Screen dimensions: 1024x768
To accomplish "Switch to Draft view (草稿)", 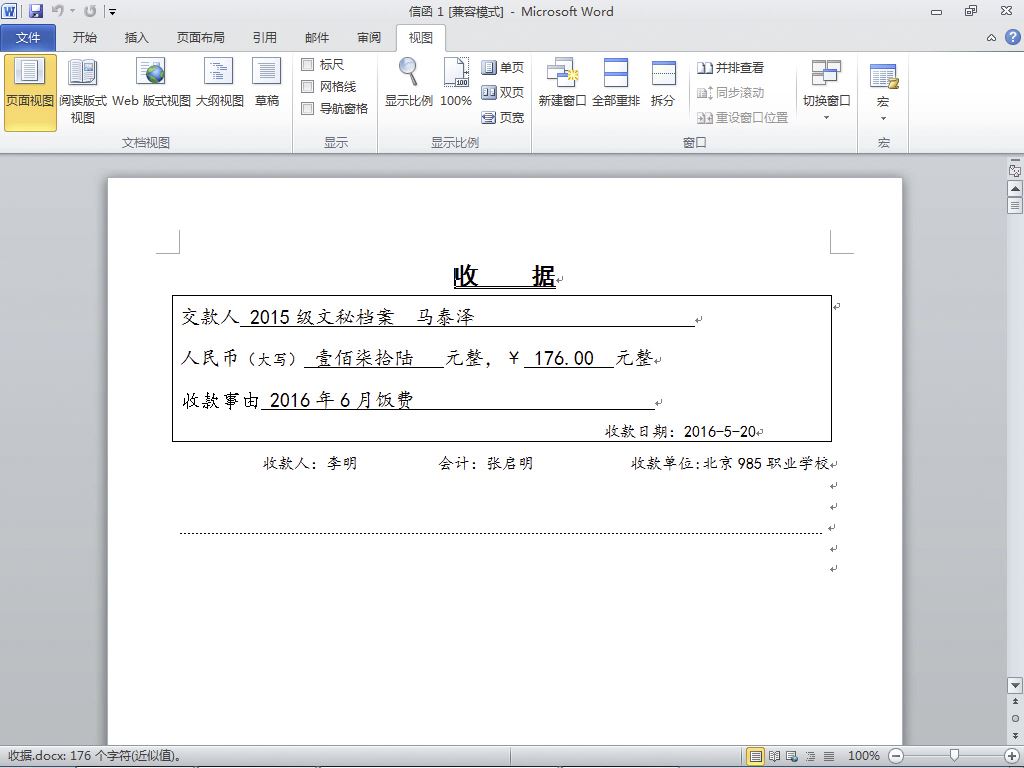I will pos(266,84).
